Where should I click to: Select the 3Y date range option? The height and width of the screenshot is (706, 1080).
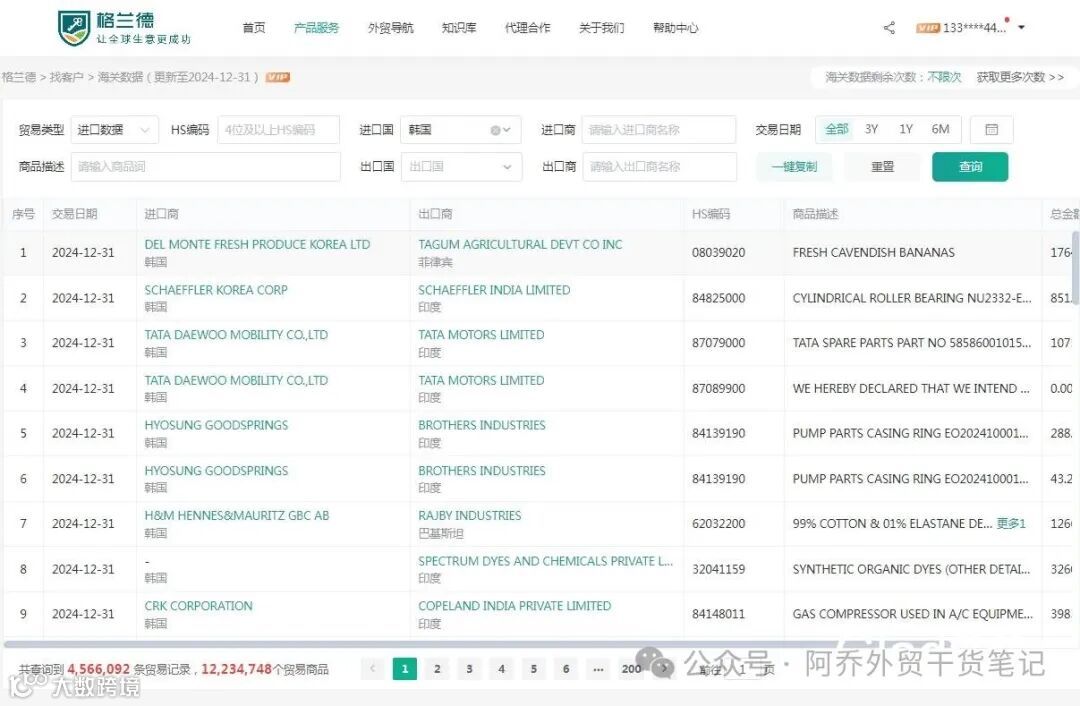point(871,129)
